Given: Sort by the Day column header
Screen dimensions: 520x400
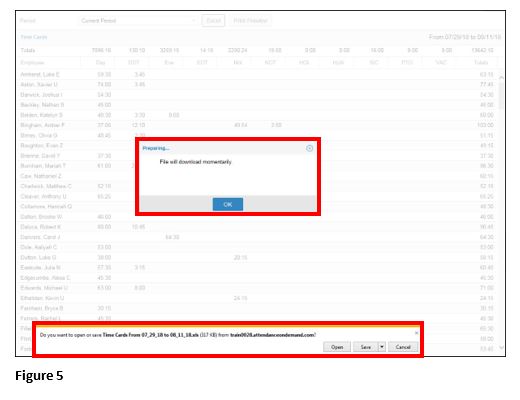Looking at the screenshot, I should point(100,63).
